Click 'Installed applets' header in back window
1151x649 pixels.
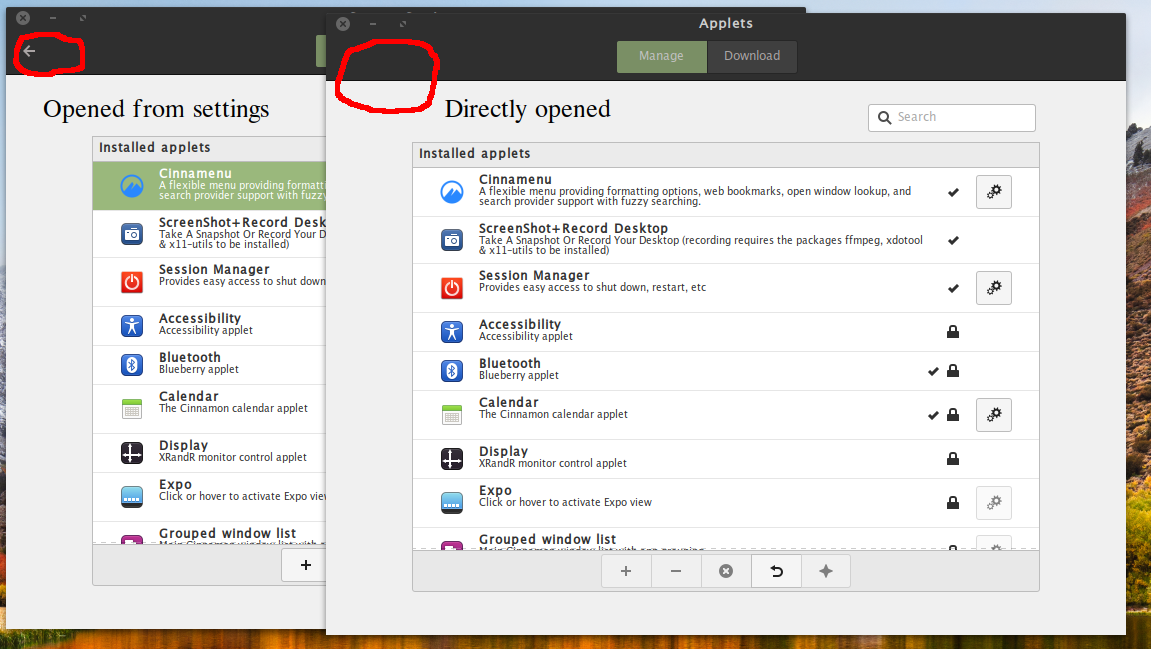155,148
